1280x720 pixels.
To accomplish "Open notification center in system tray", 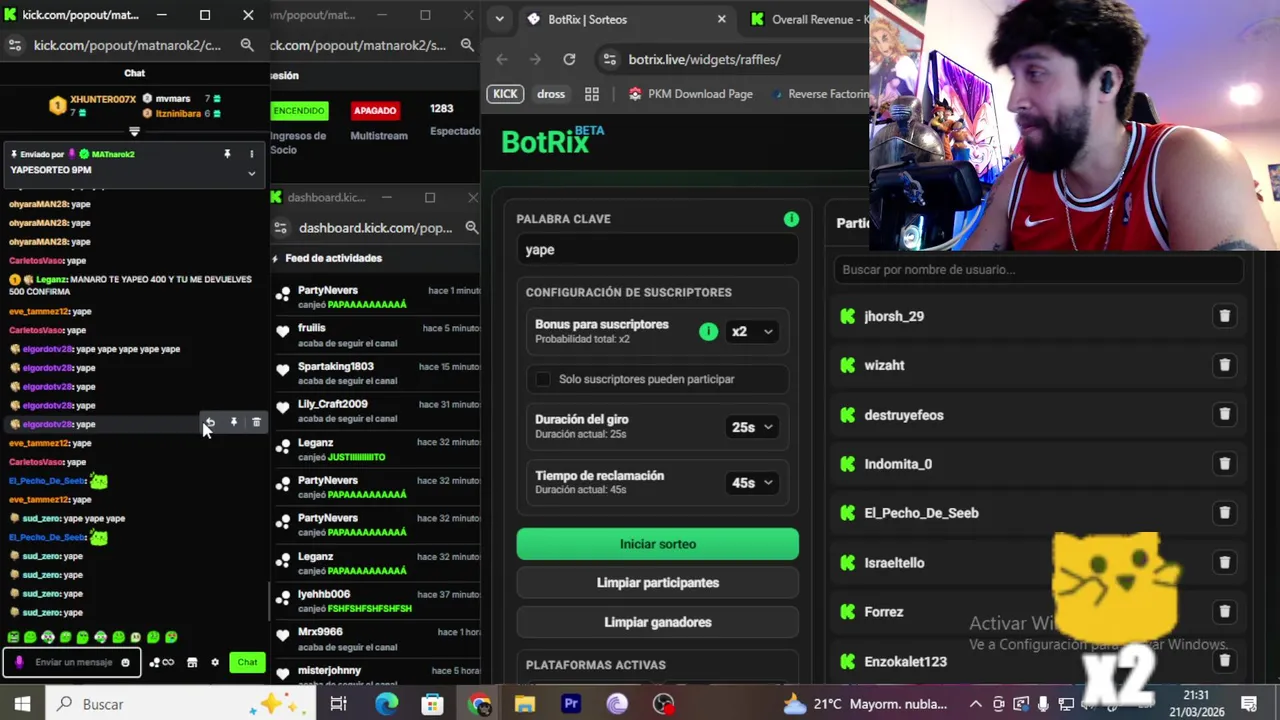I will click(x=1248, y=704).
